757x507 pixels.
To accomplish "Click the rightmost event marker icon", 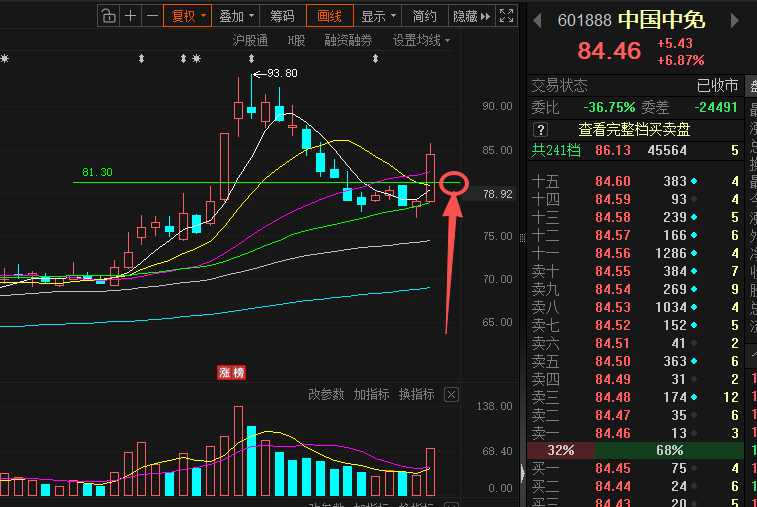I will [375, 59].
